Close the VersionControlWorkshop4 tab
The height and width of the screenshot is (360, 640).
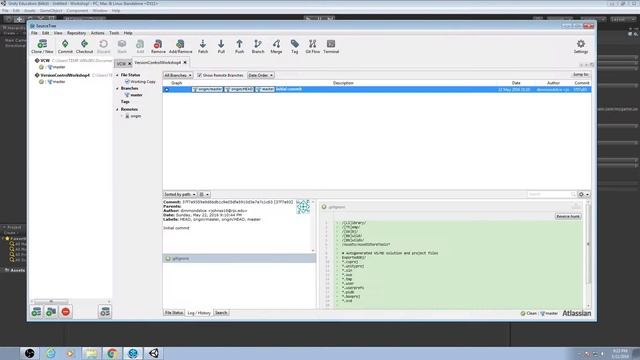pyautogui.click(x=185, y=62)
